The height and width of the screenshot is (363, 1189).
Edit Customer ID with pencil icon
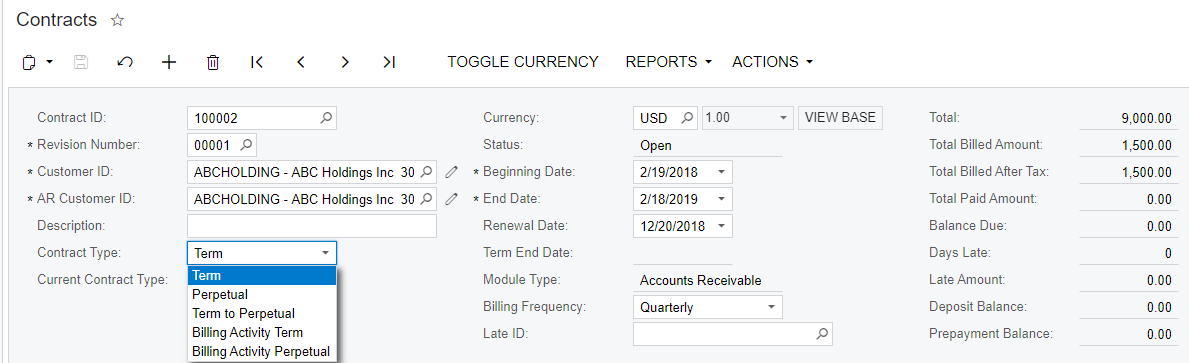pyautogui.click(x=451, y=172)
